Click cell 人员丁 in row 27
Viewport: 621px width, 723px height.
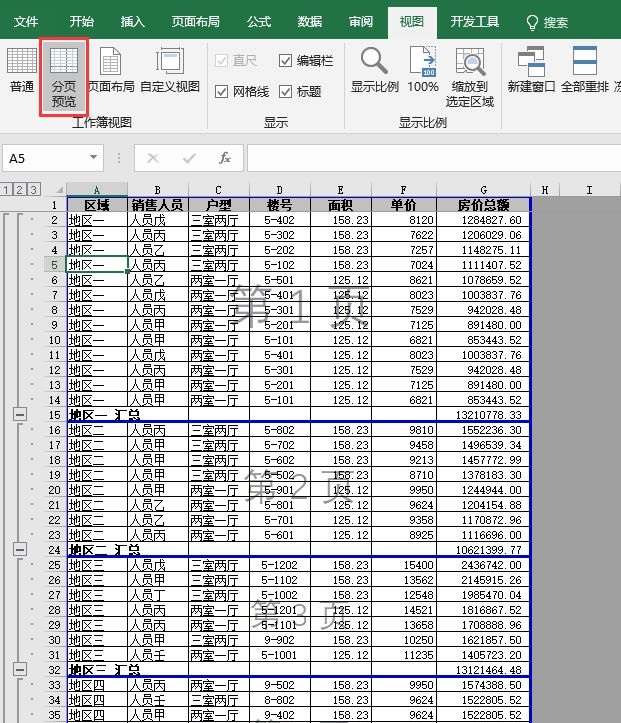click(158, 595)
